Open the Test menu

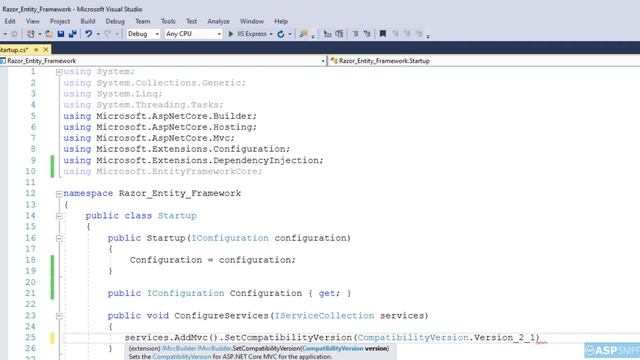[191, 21]
